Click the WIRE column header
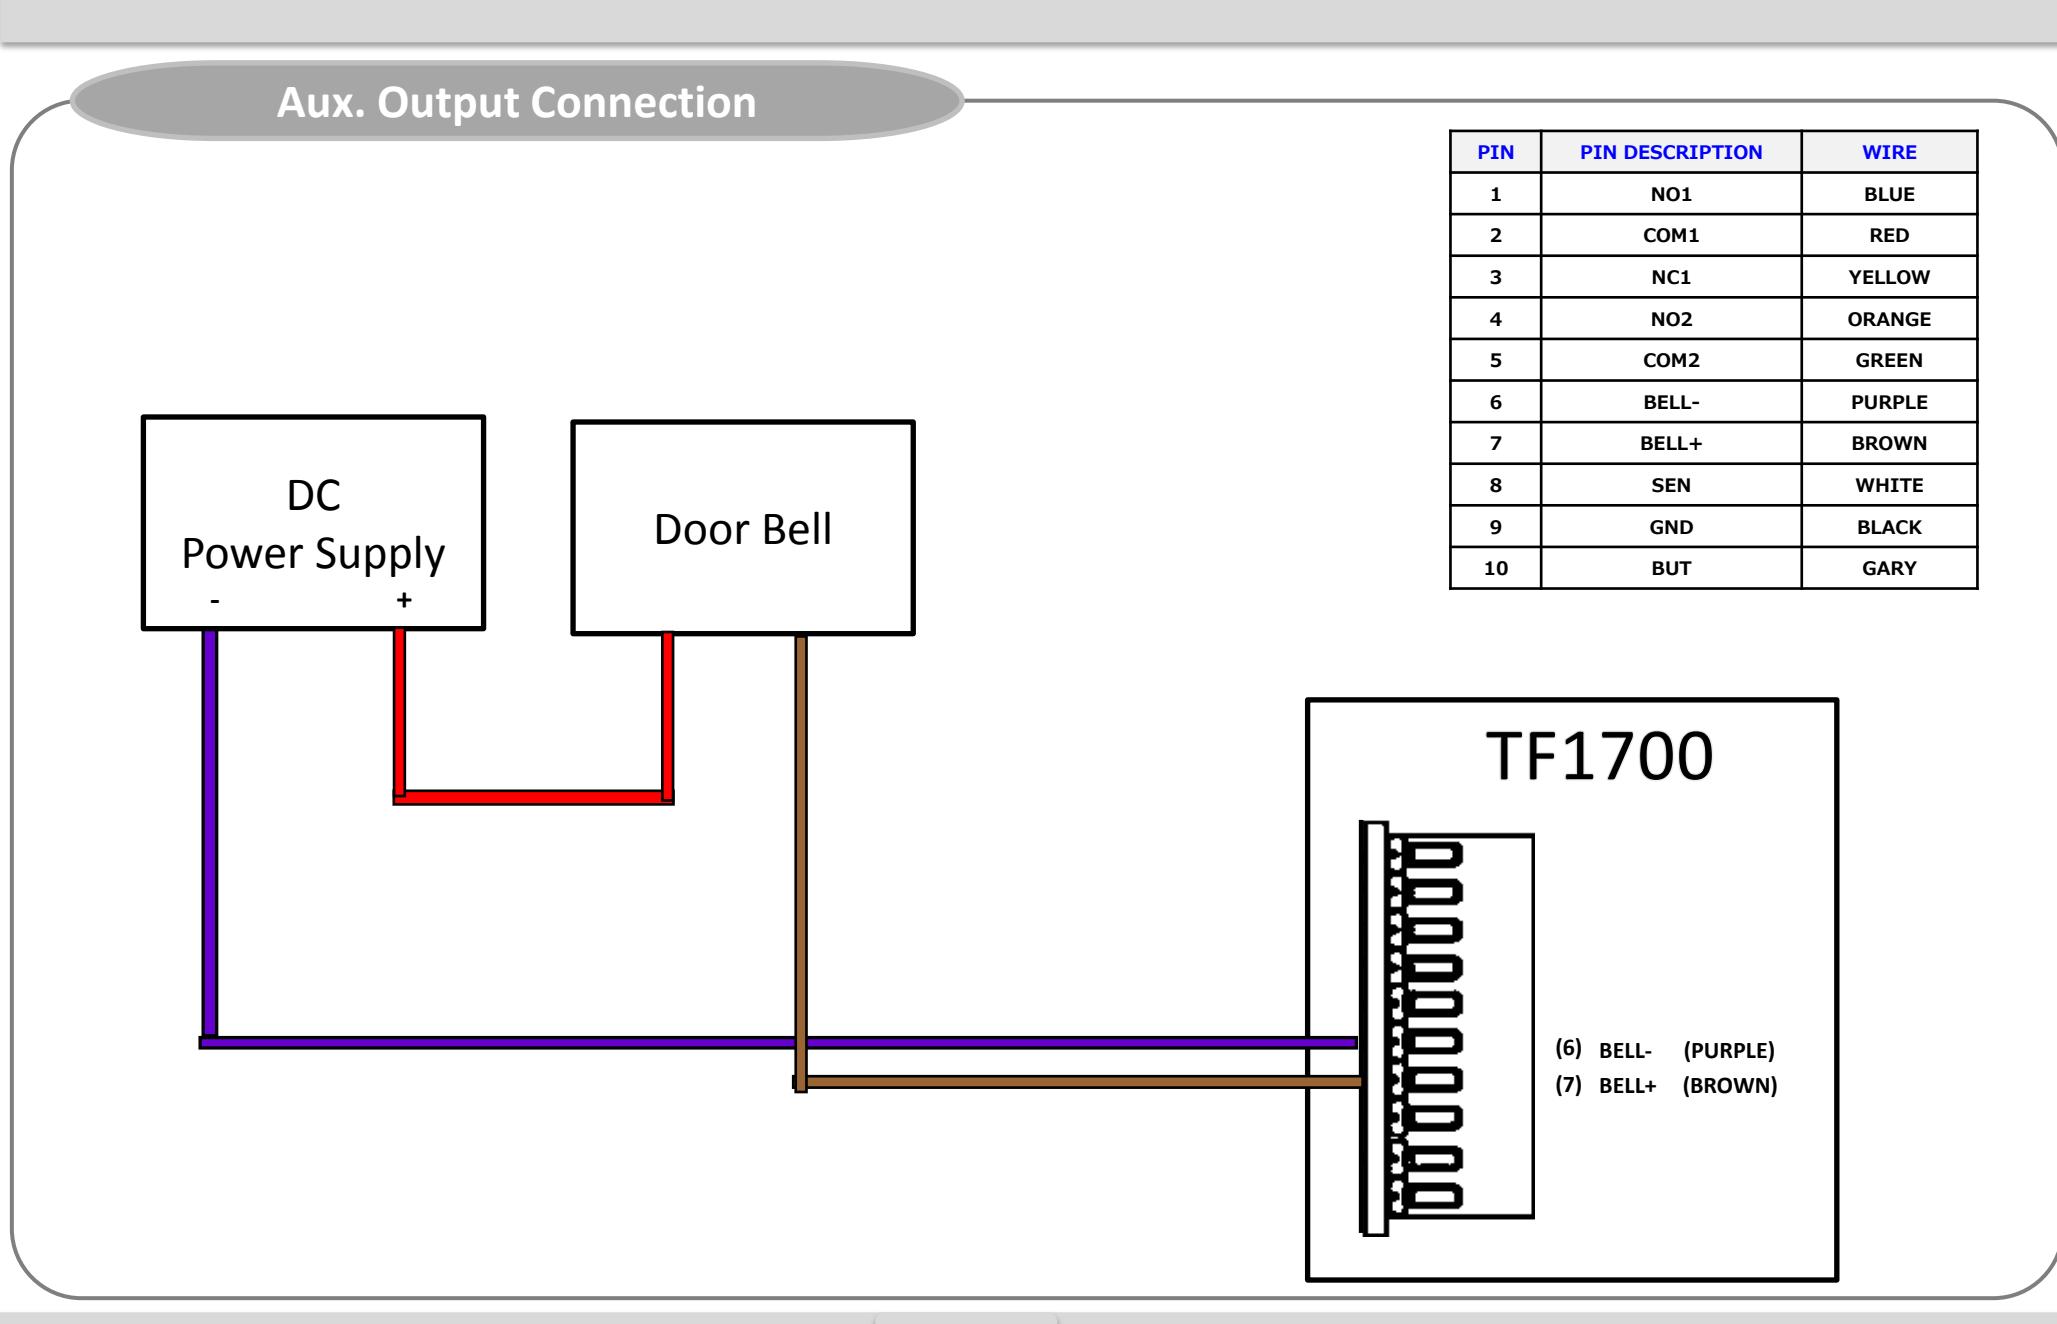The width and height of the screenshot is (2057, 1324). coord(1889,152)
